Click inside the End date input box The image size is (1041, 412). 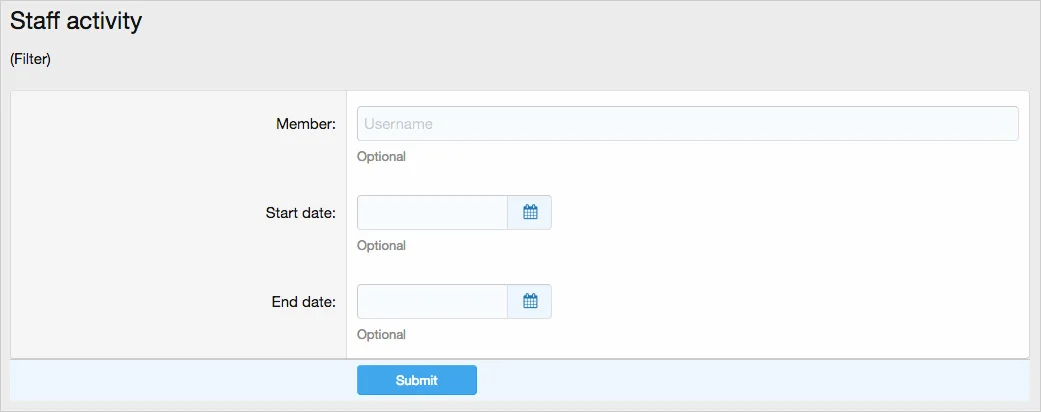click(x=432, y=301)
